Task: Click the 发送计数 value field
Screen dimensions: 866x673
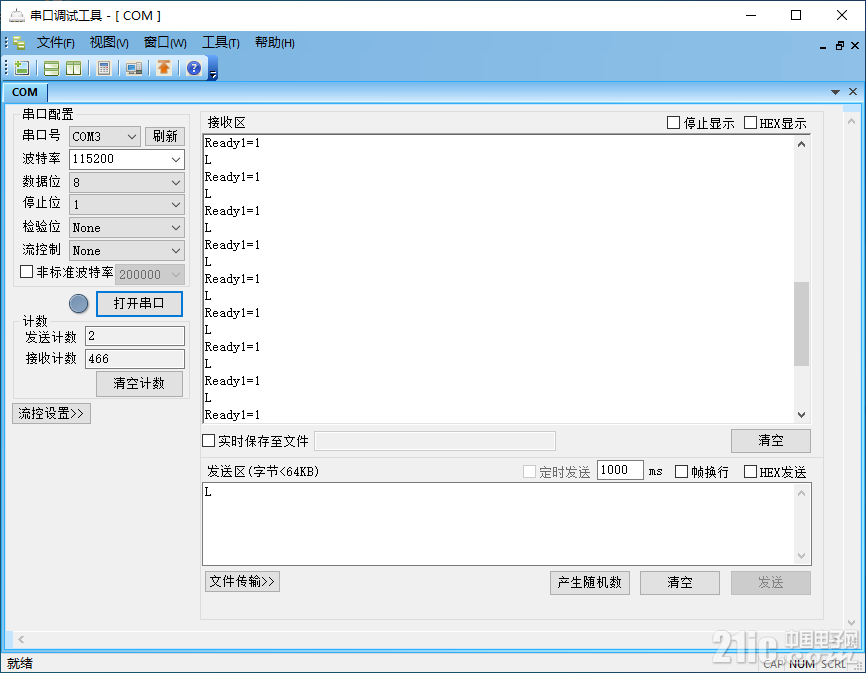Action: [135, 336]
